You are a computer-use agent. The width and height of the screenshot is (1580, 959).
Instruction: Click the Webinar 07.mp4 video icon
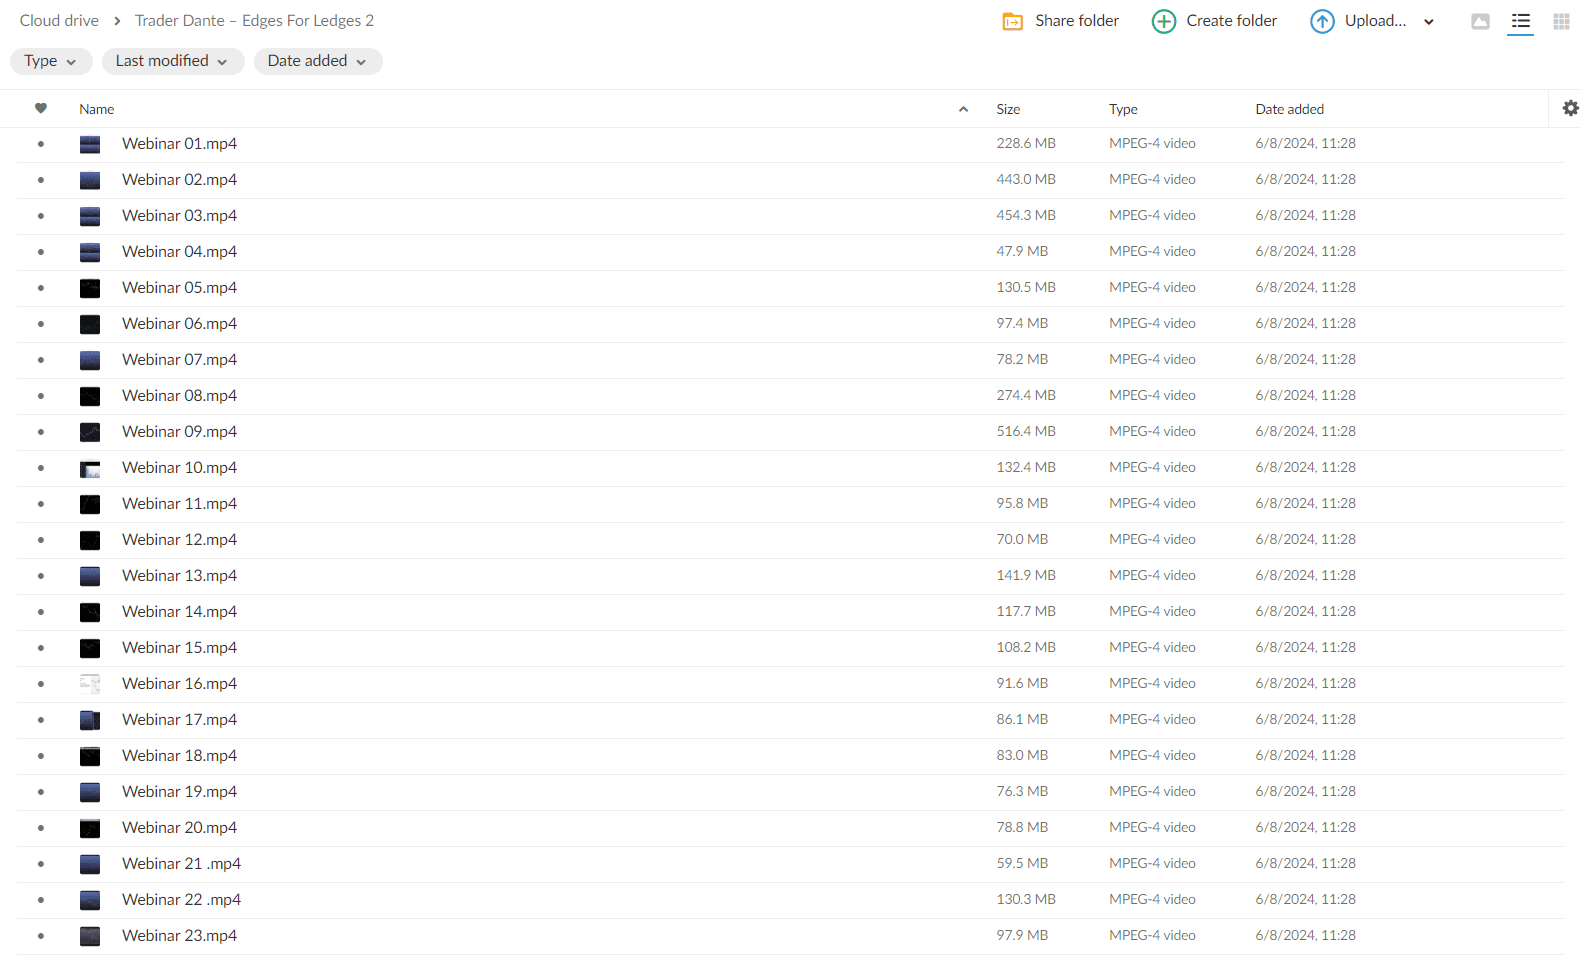(x=90, y=360)
